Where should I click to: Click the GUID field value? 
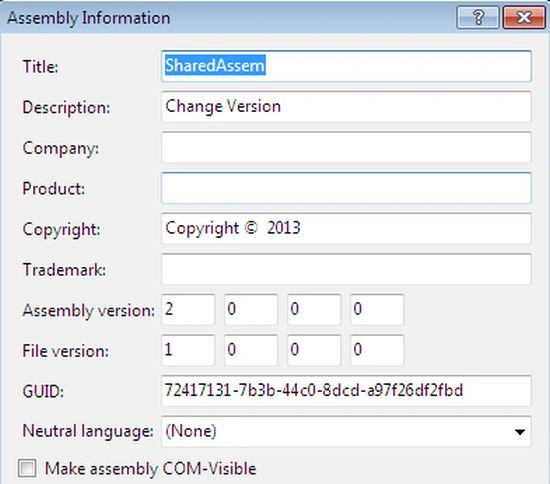[x=346, y=391]
